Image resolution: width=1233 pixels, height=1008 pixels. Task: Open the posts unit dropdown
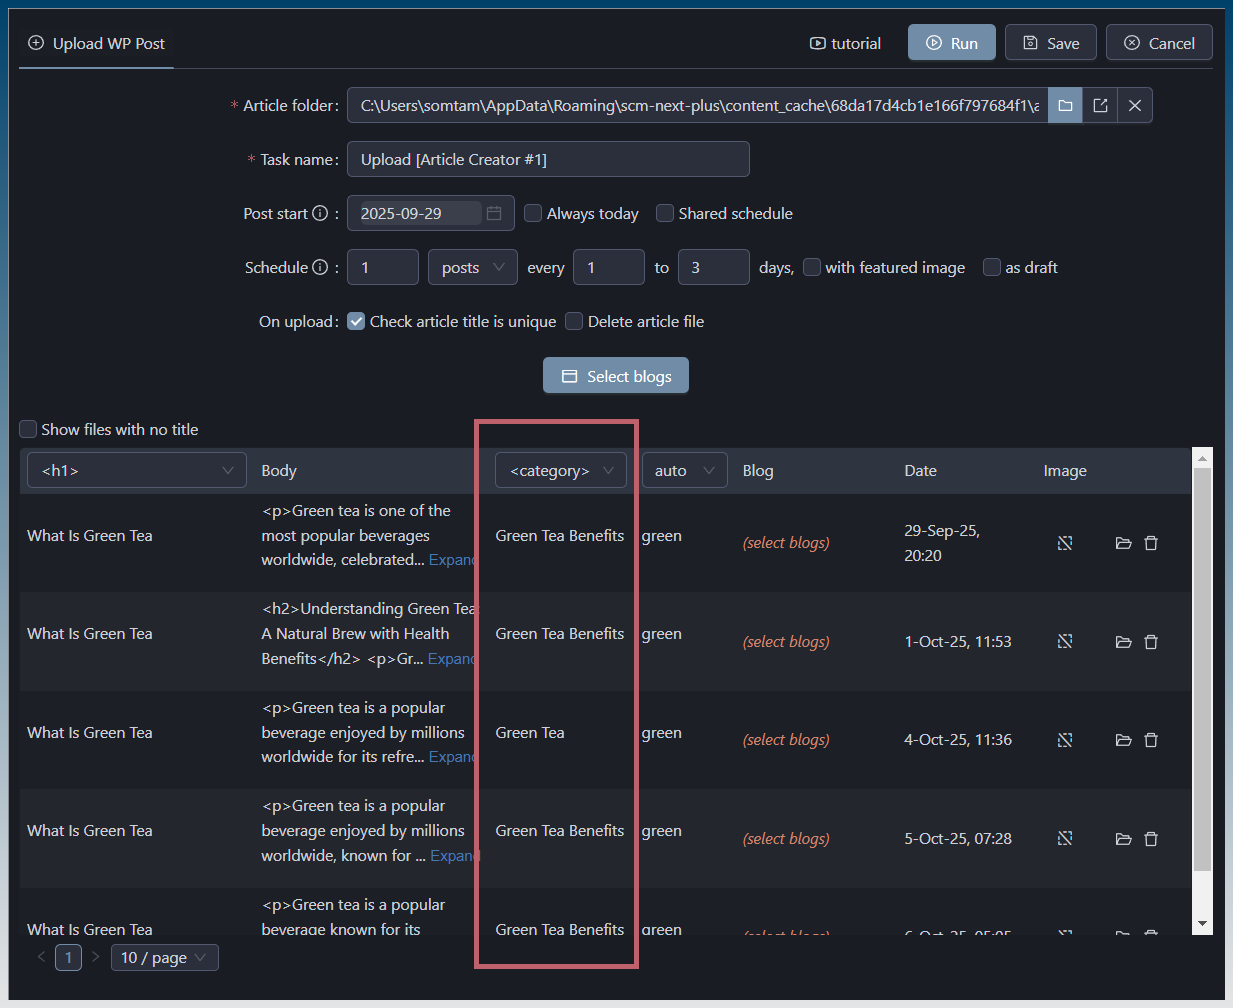[472, 268]
